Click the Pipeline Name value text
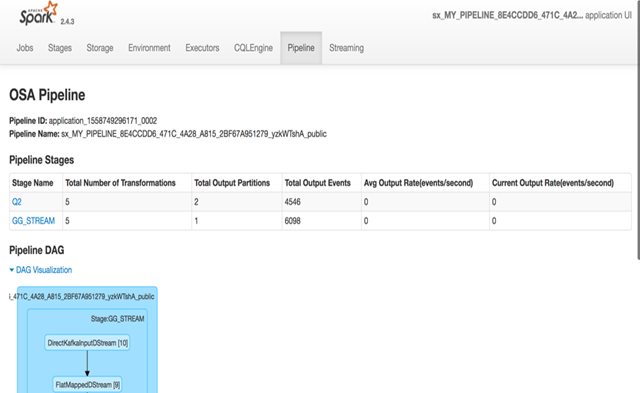The image size is (640, 393). coord(194,134)
